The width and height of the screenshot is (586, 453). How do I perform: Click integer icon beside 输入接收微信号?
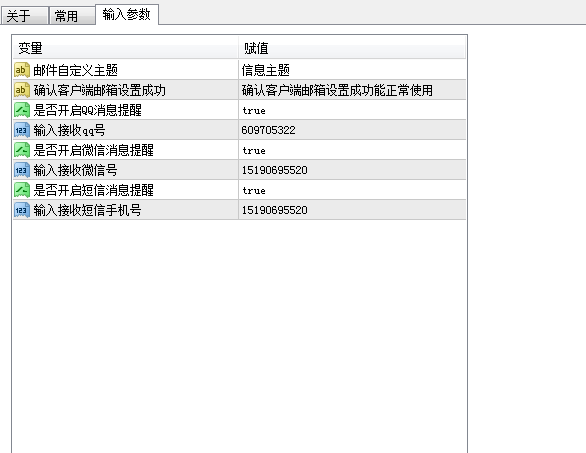coord(22,170)
